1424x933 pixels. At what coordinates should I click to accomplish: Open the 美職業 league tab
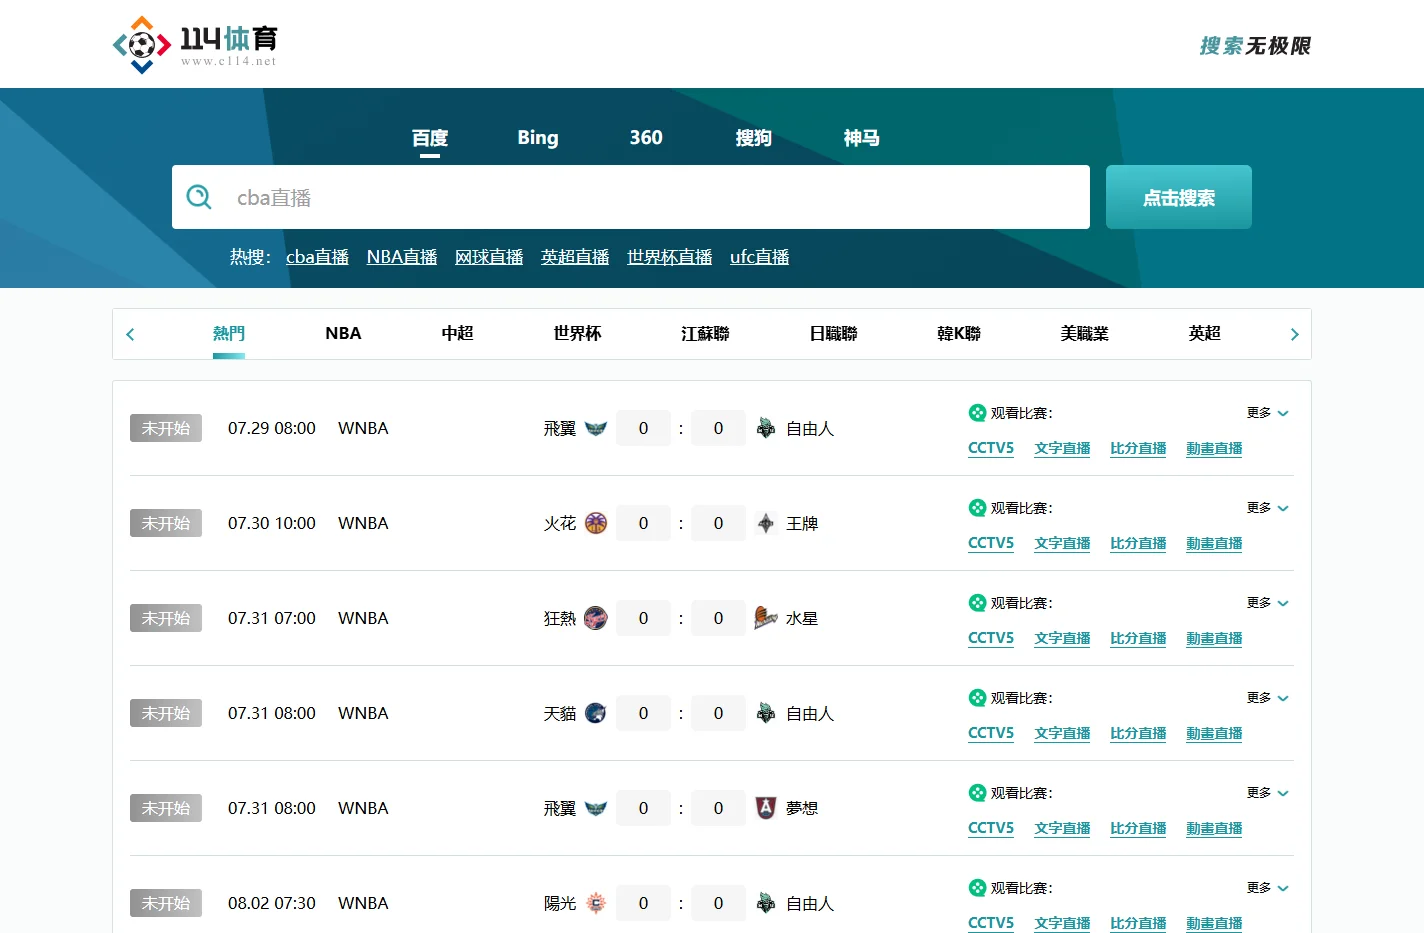coord(1084,333)
